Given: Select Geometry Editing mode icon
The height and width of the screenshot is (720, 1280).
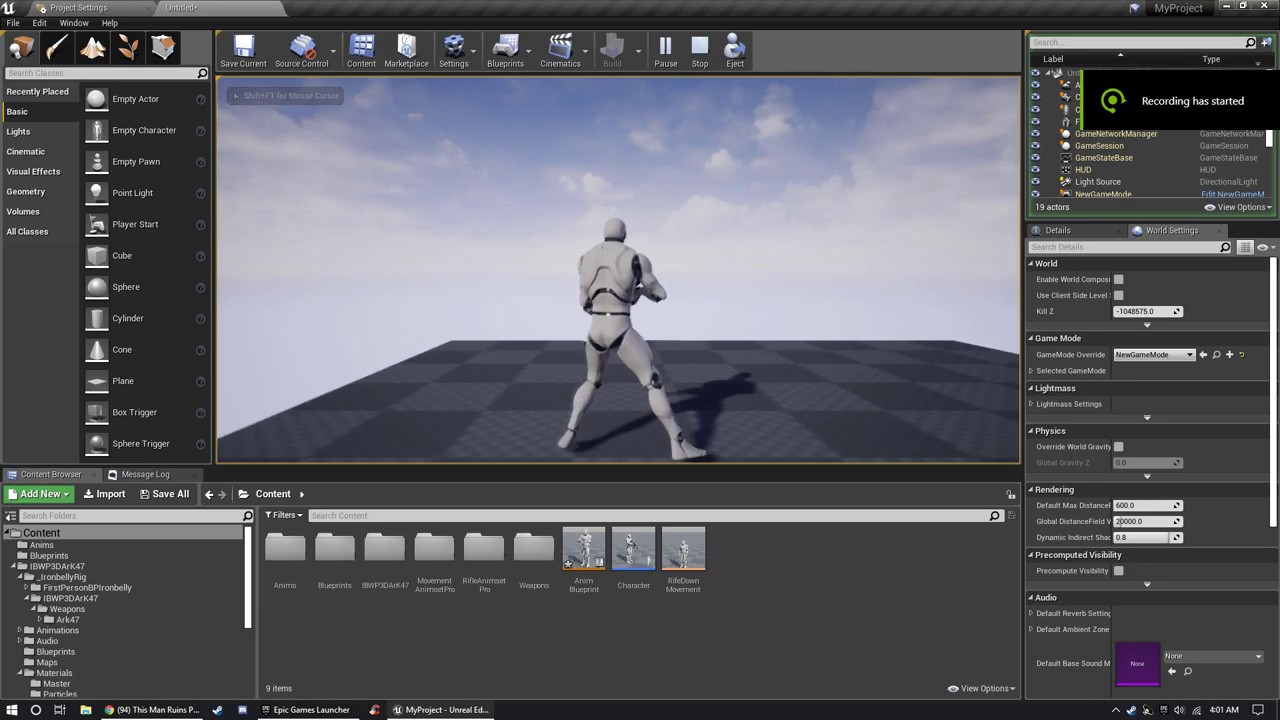Looking at the screenshot, I should (x=163, y=47).
